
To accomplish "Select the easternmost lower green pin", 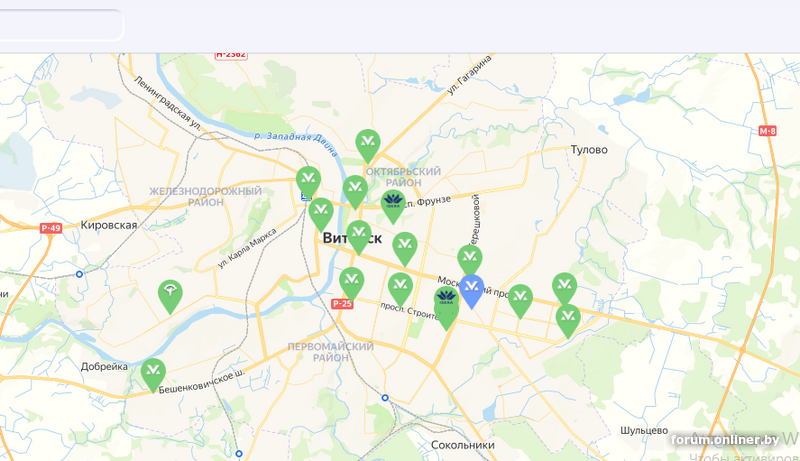I will pos(568,320).
